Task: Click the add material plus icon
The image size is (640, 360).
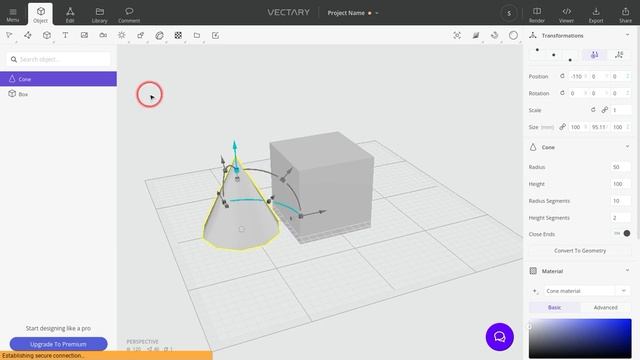Action: click(534, 291)
